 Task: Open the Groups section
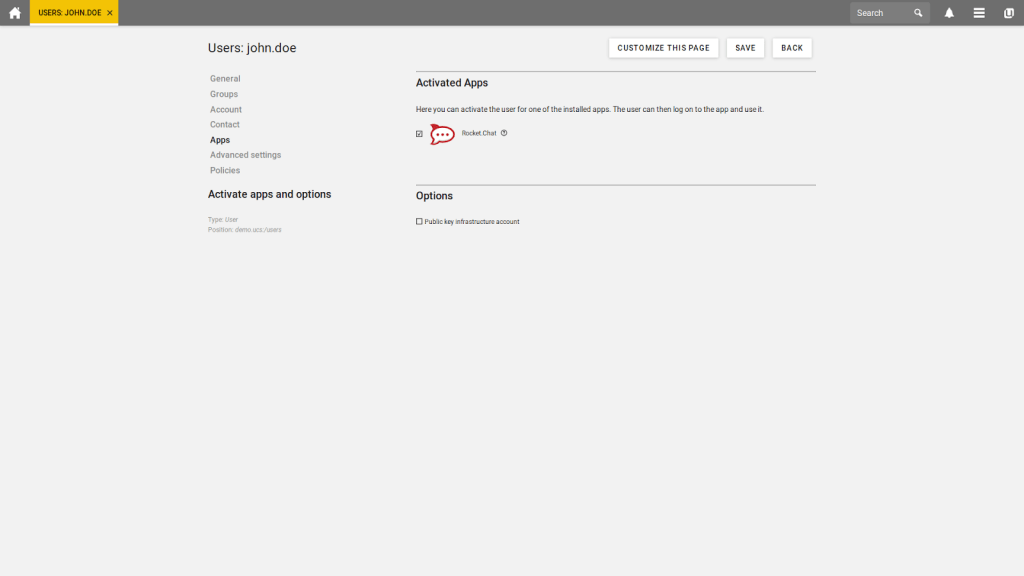pos(224,94)
